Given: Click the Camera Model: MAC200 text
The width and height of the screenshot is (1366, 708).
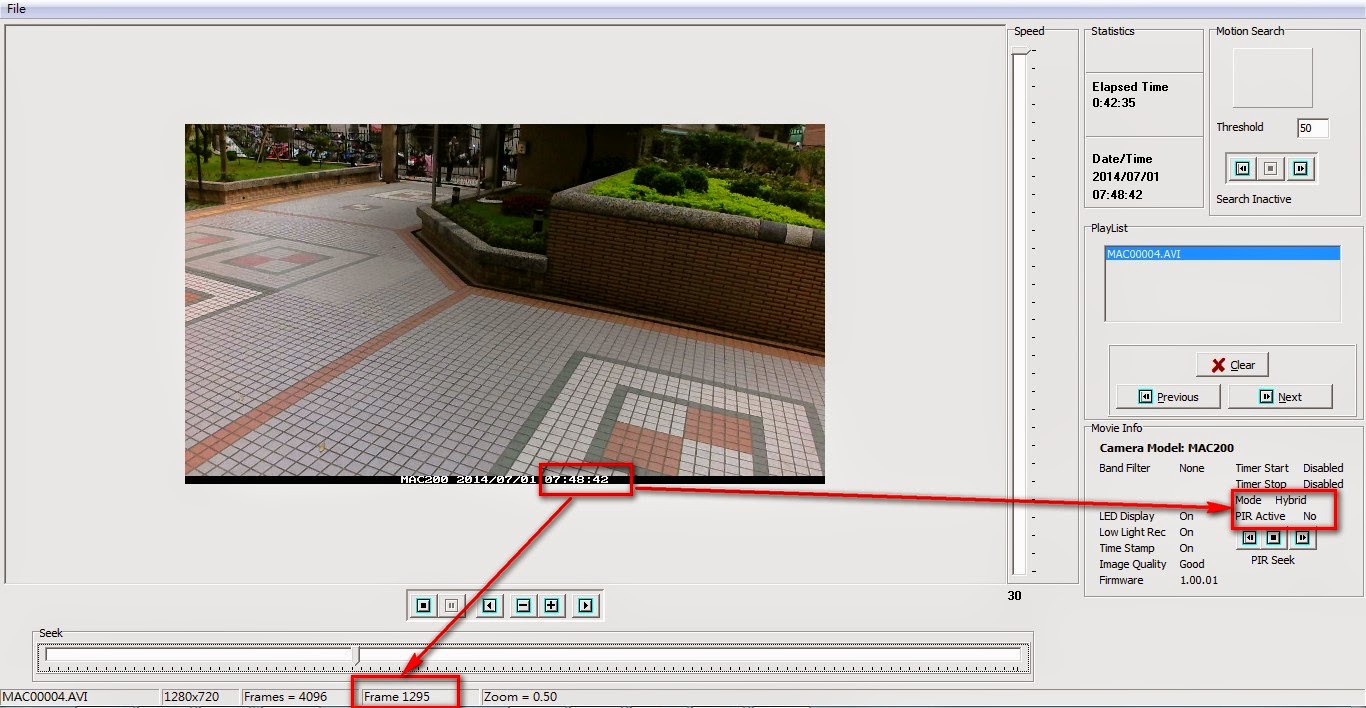Looking at the screenshot, I should point(1166,448).
